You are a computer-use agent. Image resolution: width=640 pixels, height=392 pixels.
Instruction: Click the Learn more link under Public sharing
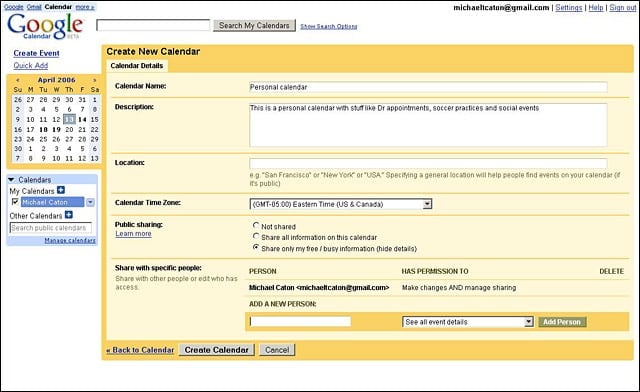coord(133,234)
